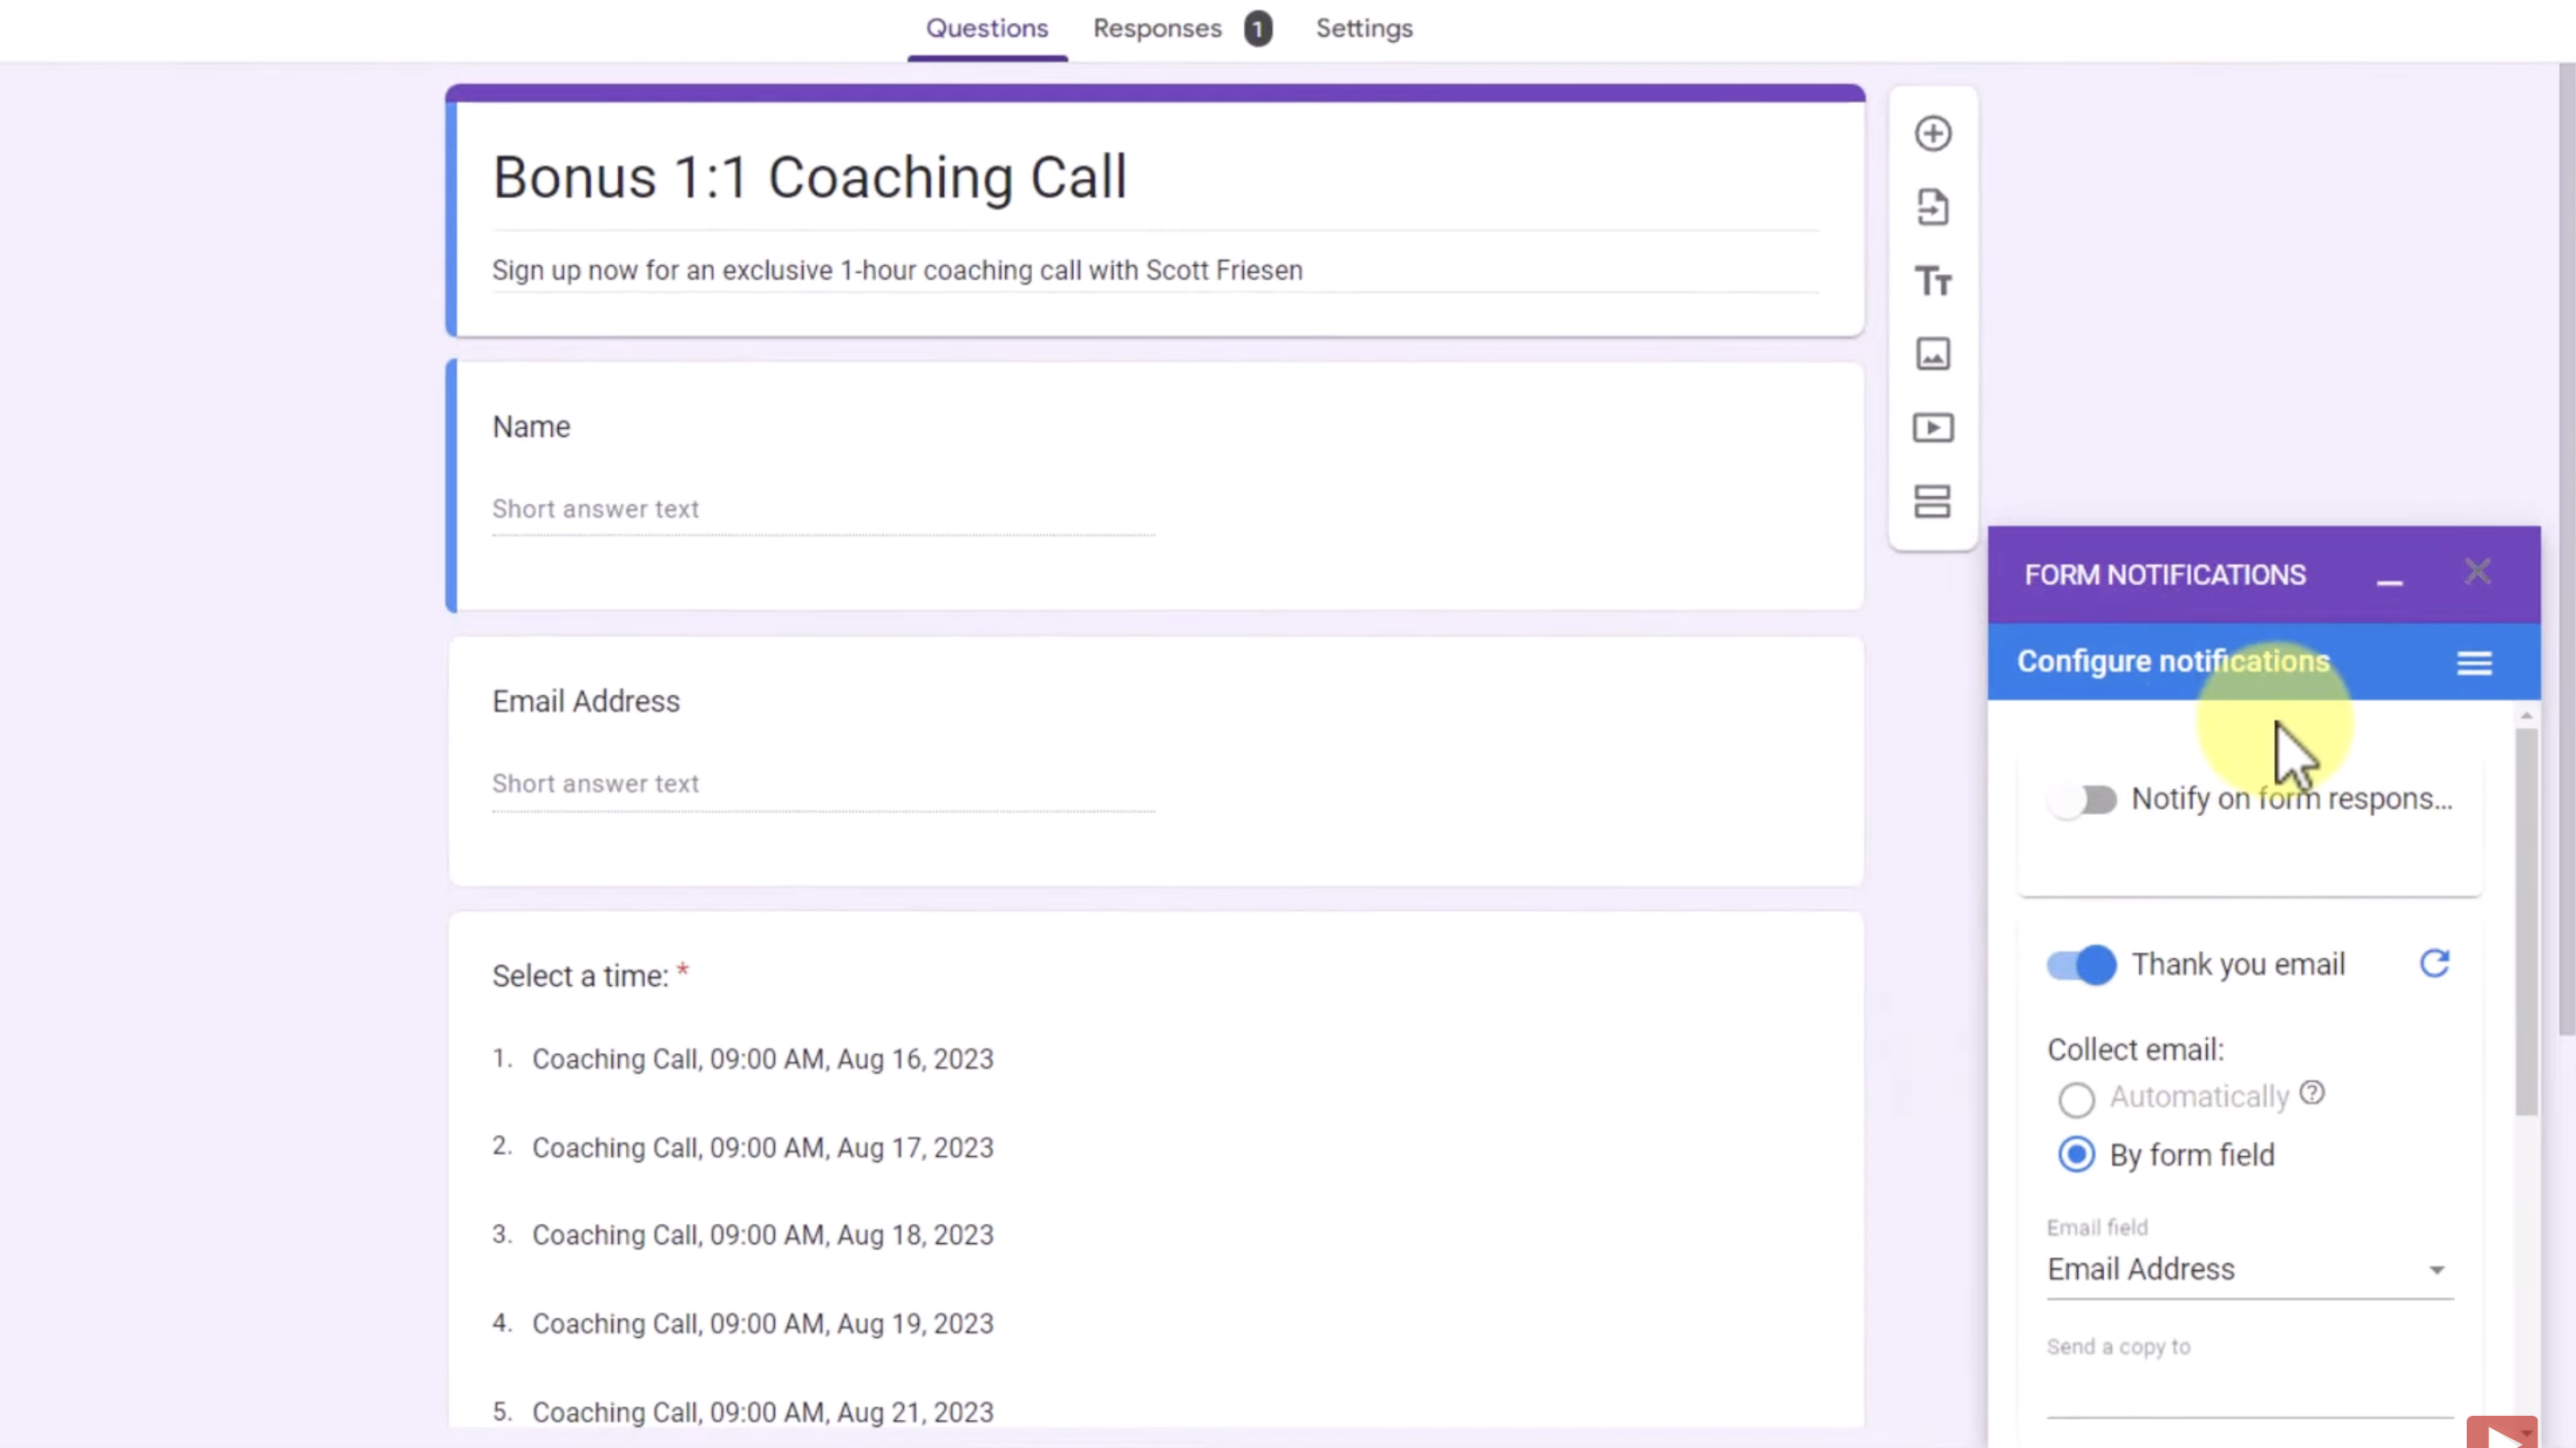This screenshot has height=1448, width=2576.
Task: Open the Settings tab
Action: (1363, 29)
